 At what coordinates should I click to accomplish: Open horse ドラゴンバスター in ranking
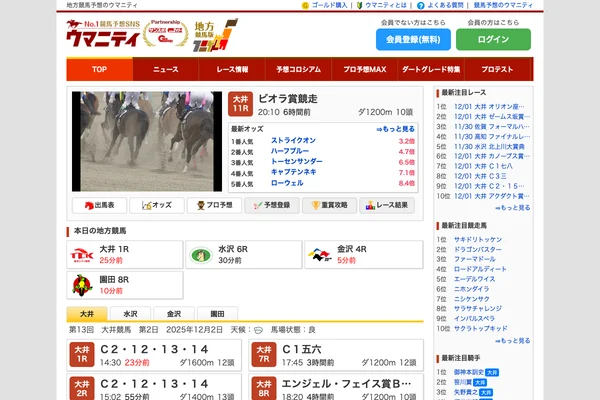pyautogui.click(x=478, y=250)
